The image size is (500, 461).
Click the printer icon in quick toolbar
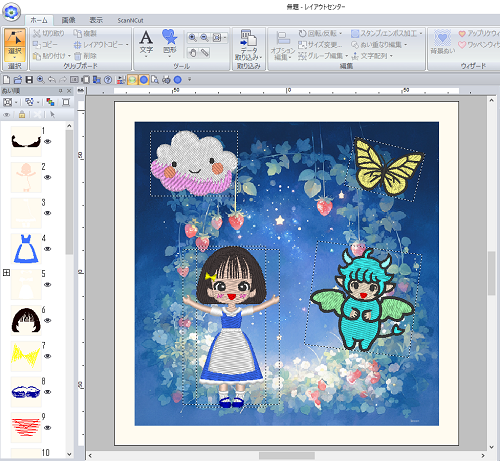[x=166, y=79]
